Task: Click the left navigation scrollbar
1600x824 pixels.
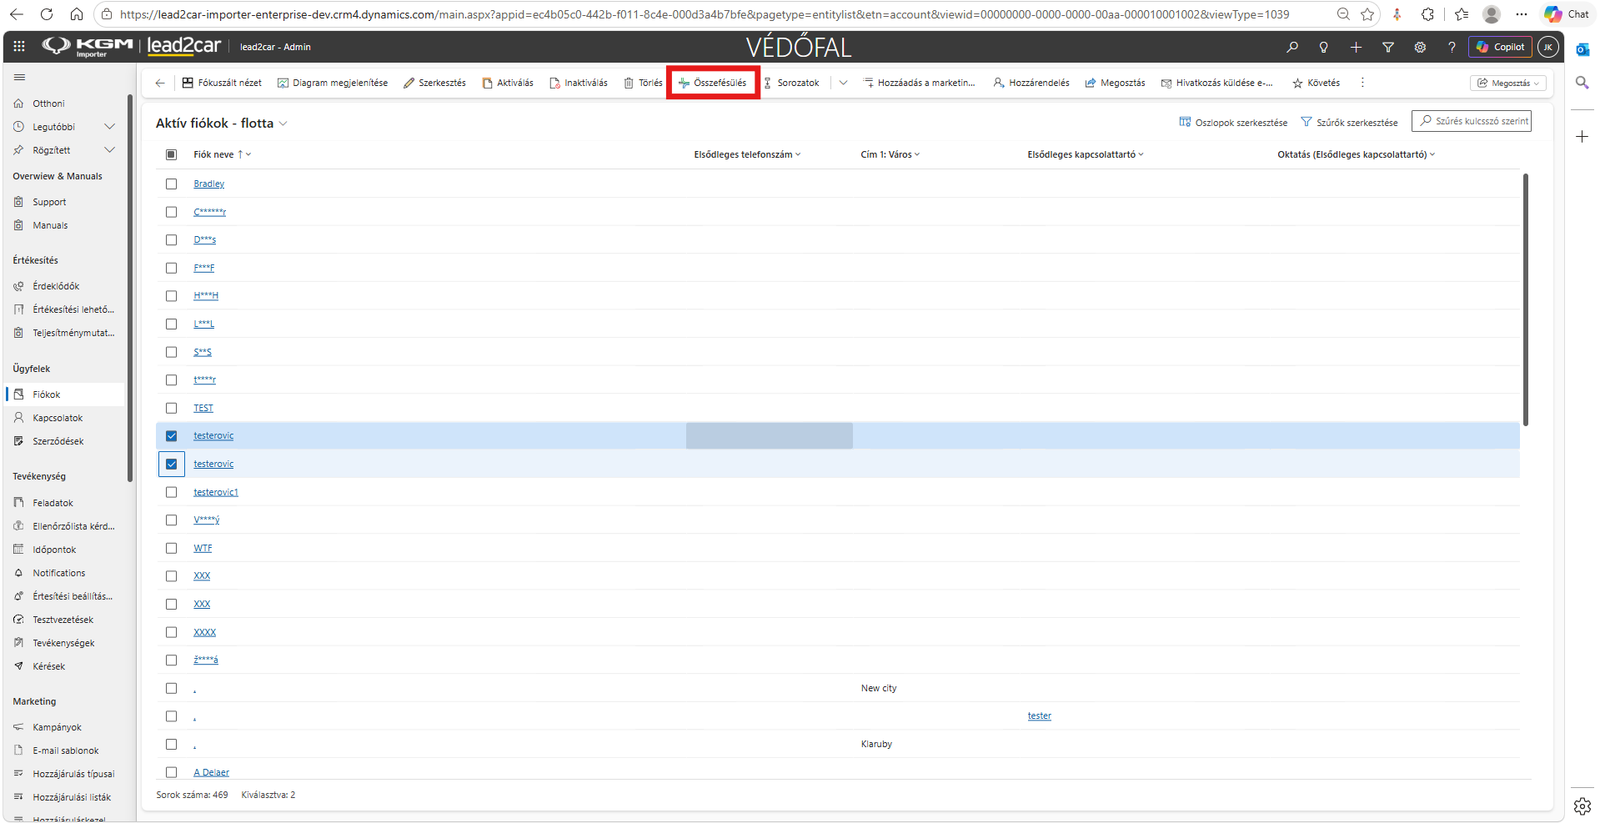Action: tap(130, 288)
